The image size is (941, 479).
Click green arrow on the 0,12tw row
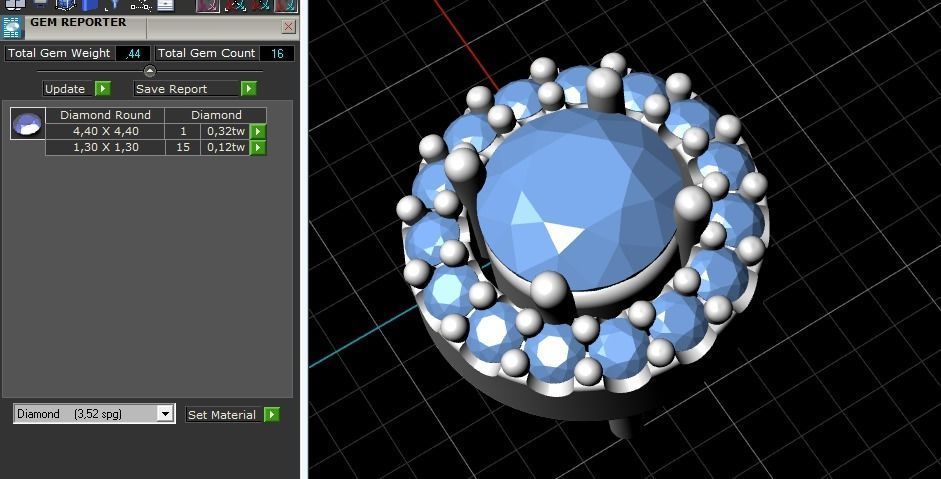pos(258,148)
